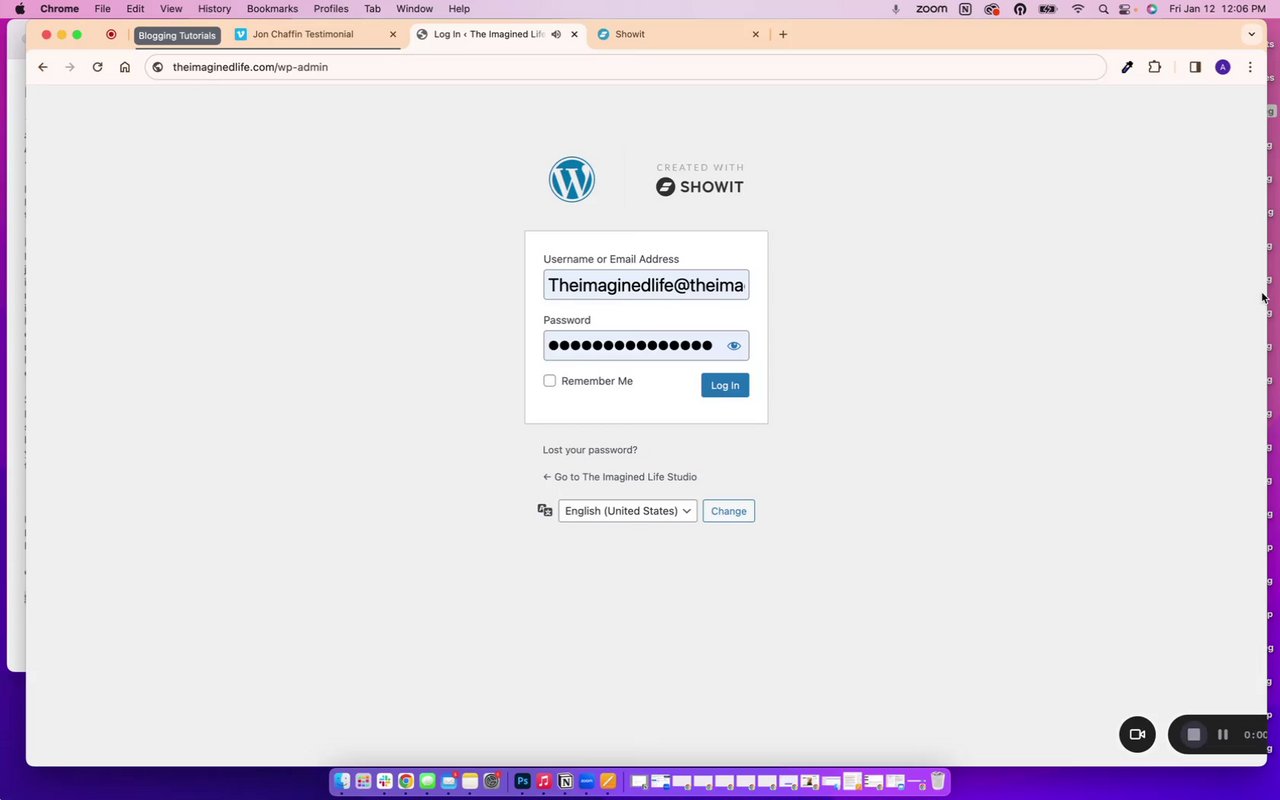Image resolution: width=1280 pixels, height=800 pixels.
Task: Open the Lost your password link
Action: 590,450
